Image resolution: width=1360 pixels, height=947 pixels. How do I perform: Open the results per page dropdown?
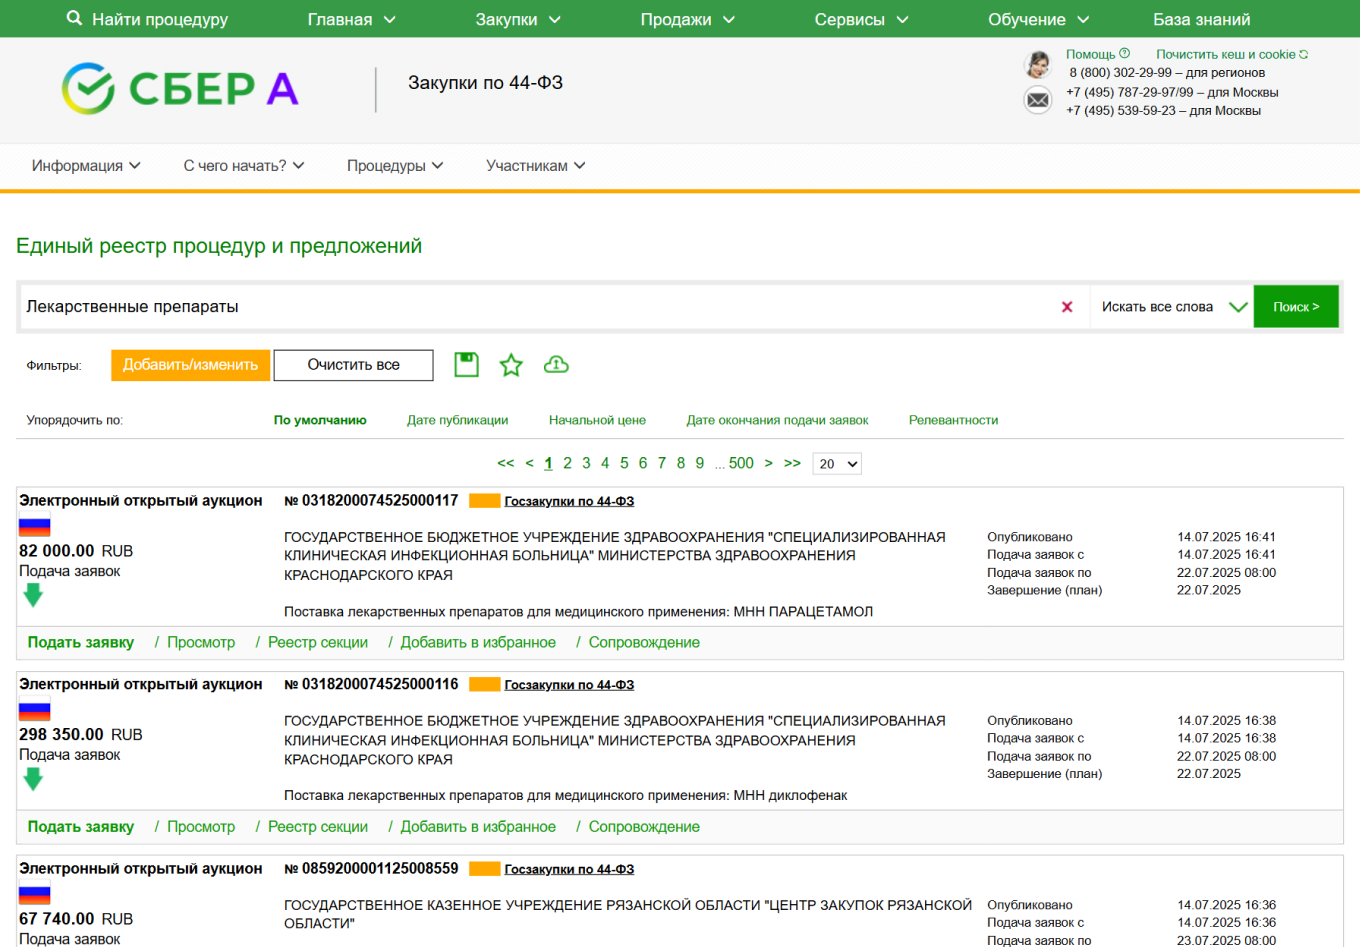tap(837, 464)
